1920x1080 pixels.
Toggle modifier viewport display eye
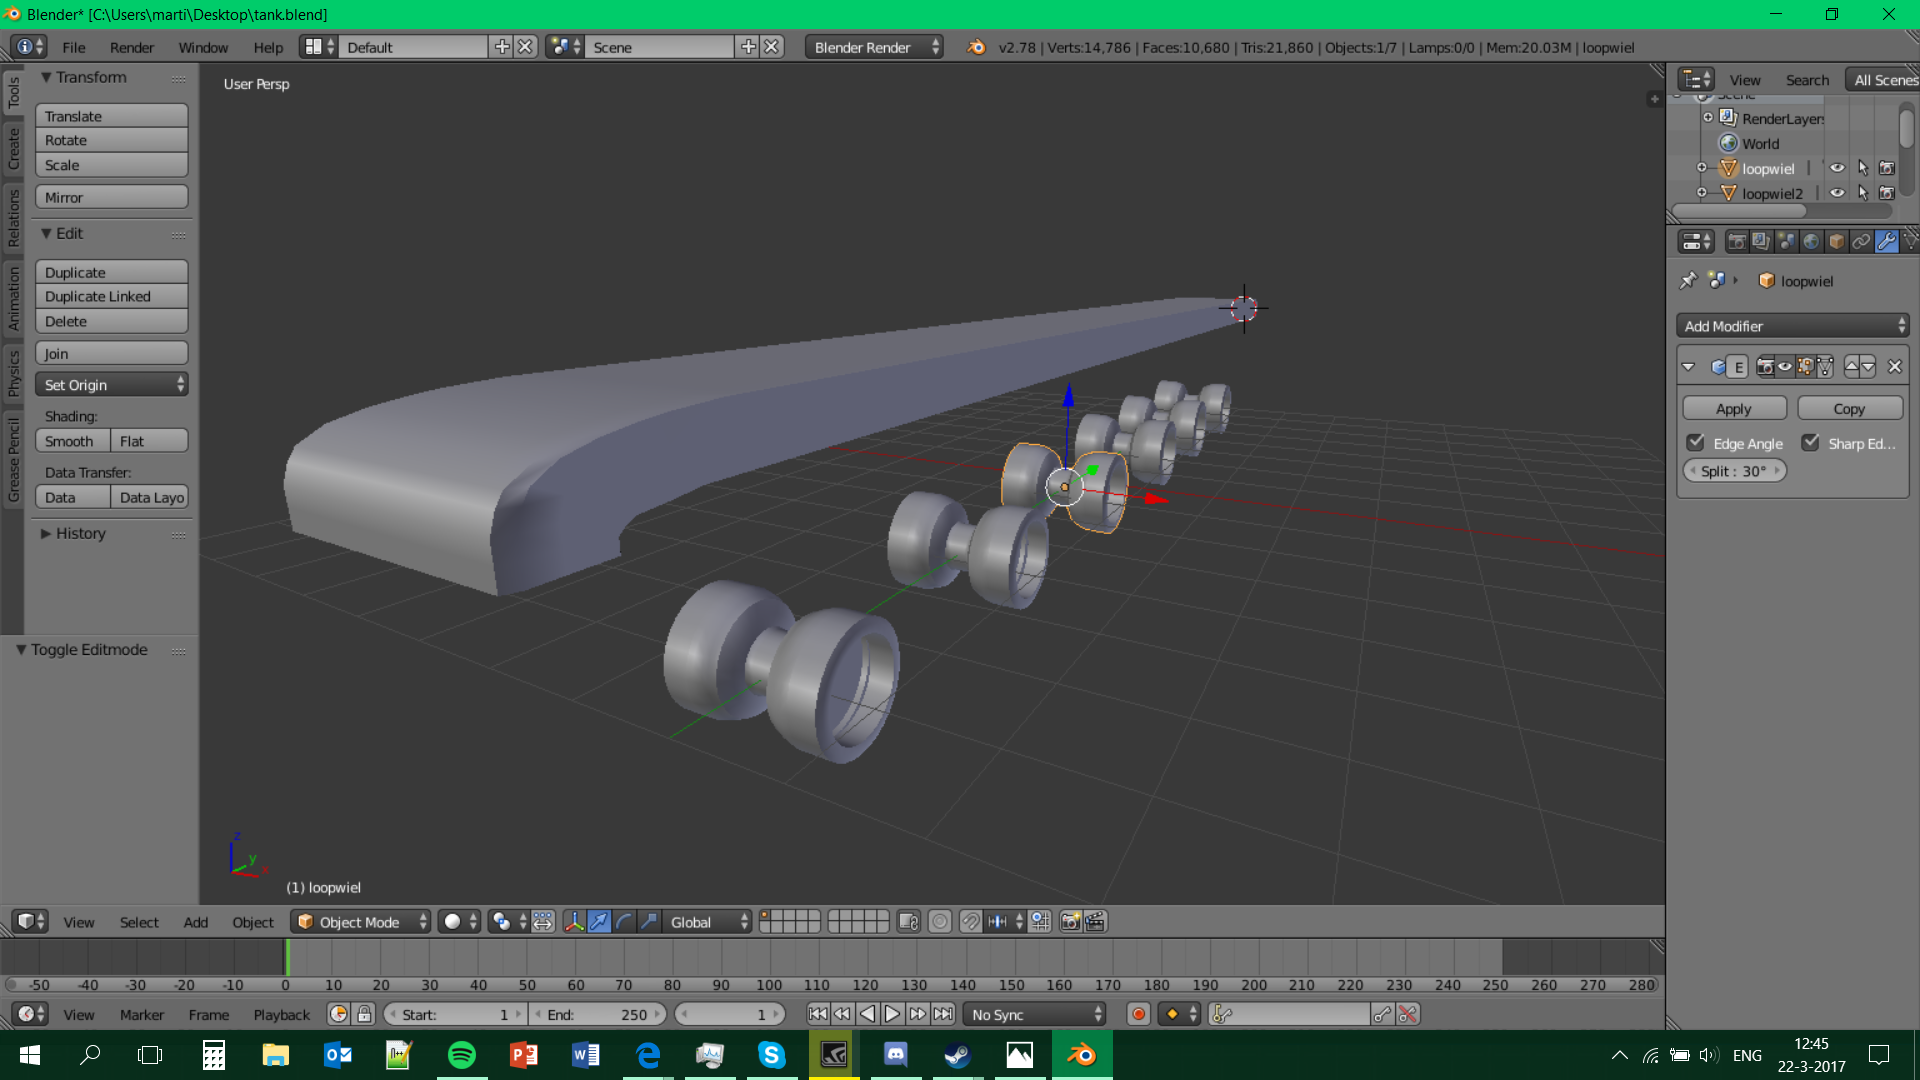(x=1785, y=367)
